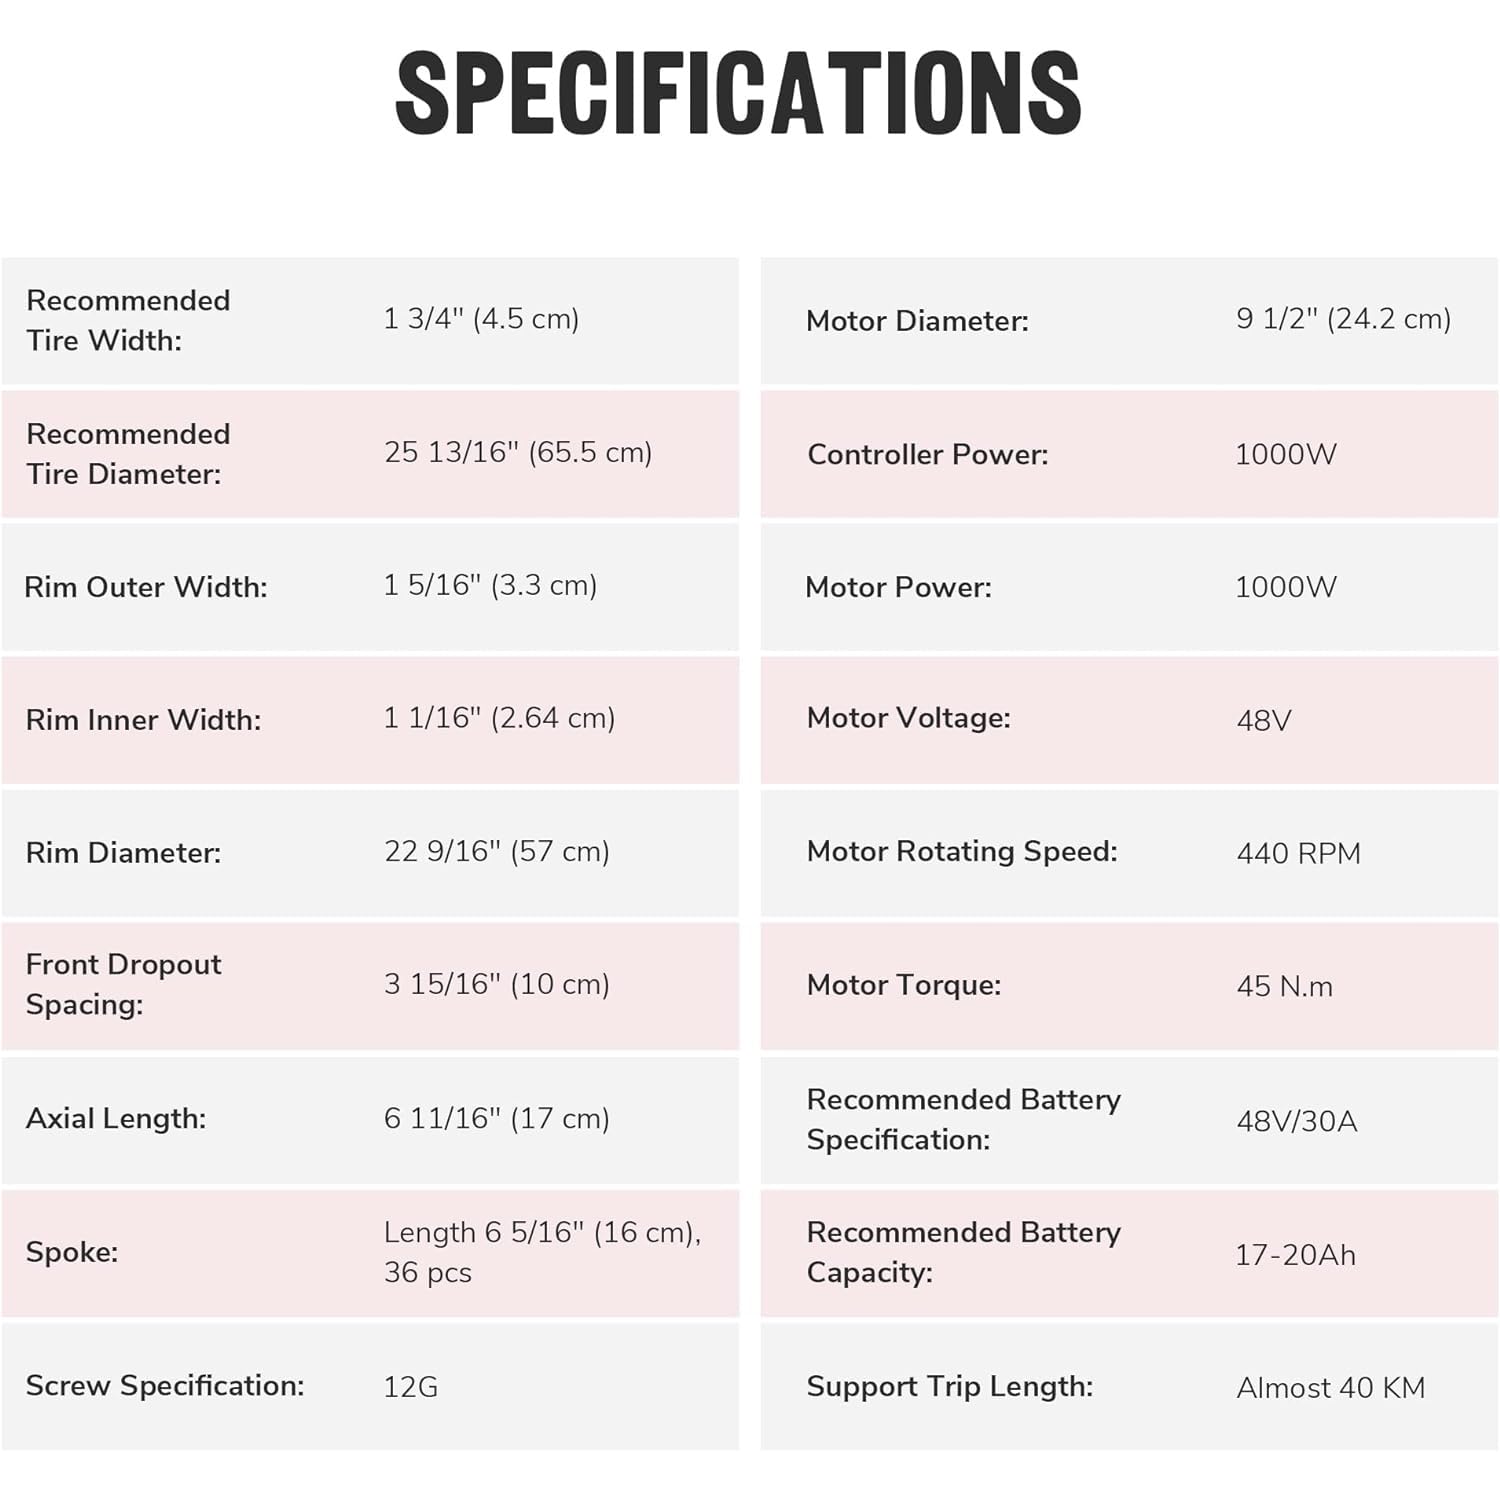Select the Almost 40 KM value
The height and width of the screenshot is (1500, 1500).
(1330, 1388)
